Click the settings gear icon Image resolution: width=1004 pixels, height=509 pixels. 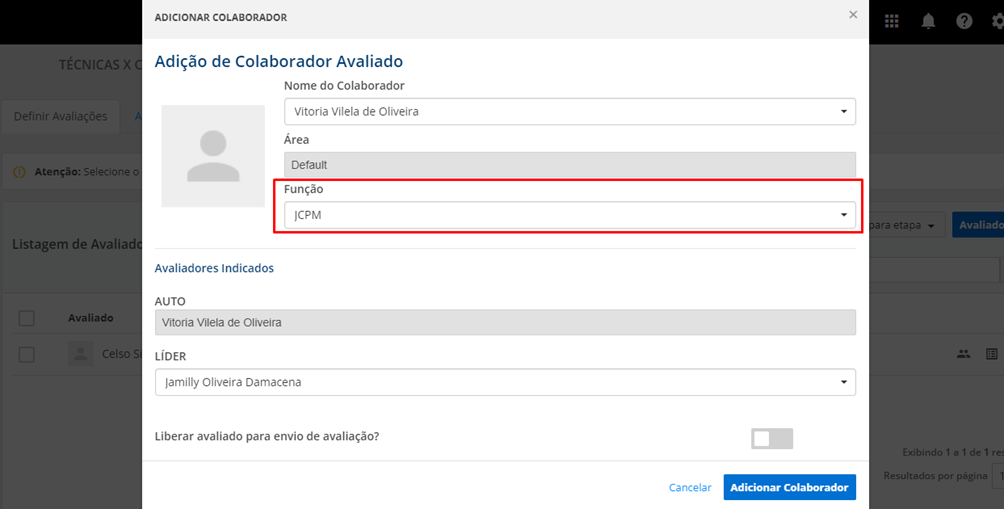pos(997,21)
